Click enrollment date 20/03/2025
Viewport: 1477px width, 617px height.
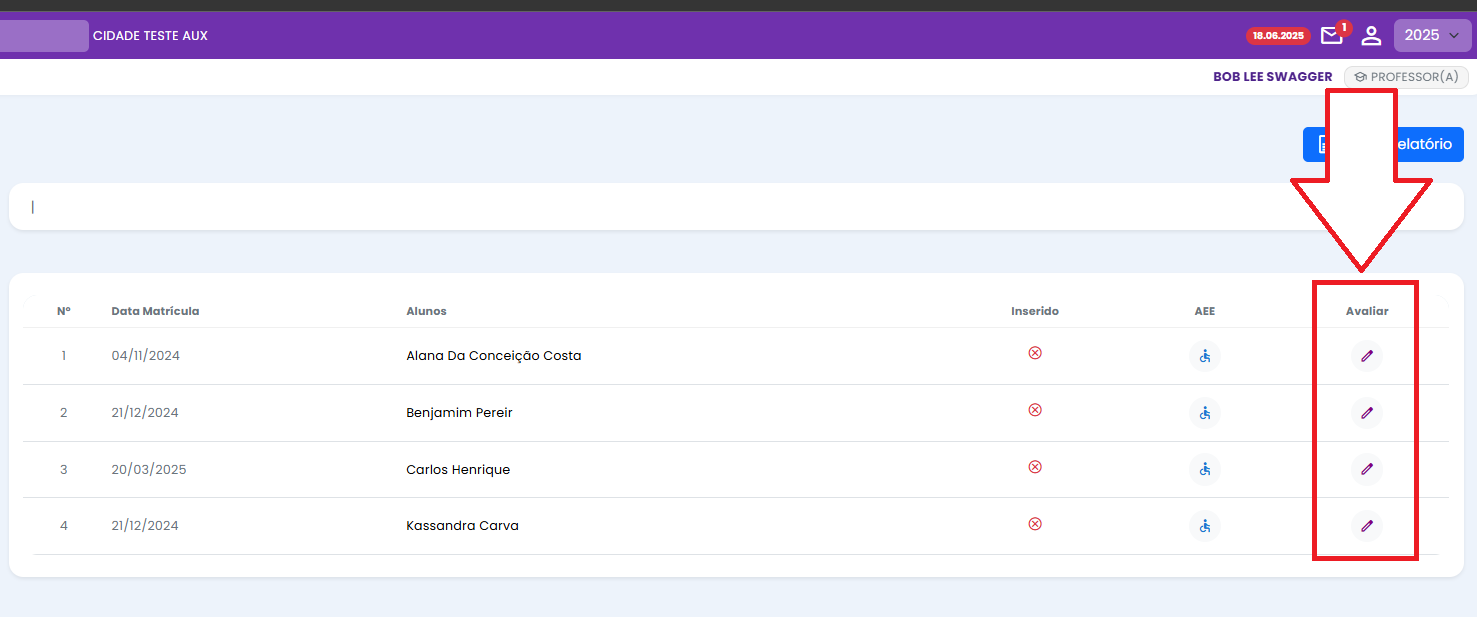tap(149, 470)
